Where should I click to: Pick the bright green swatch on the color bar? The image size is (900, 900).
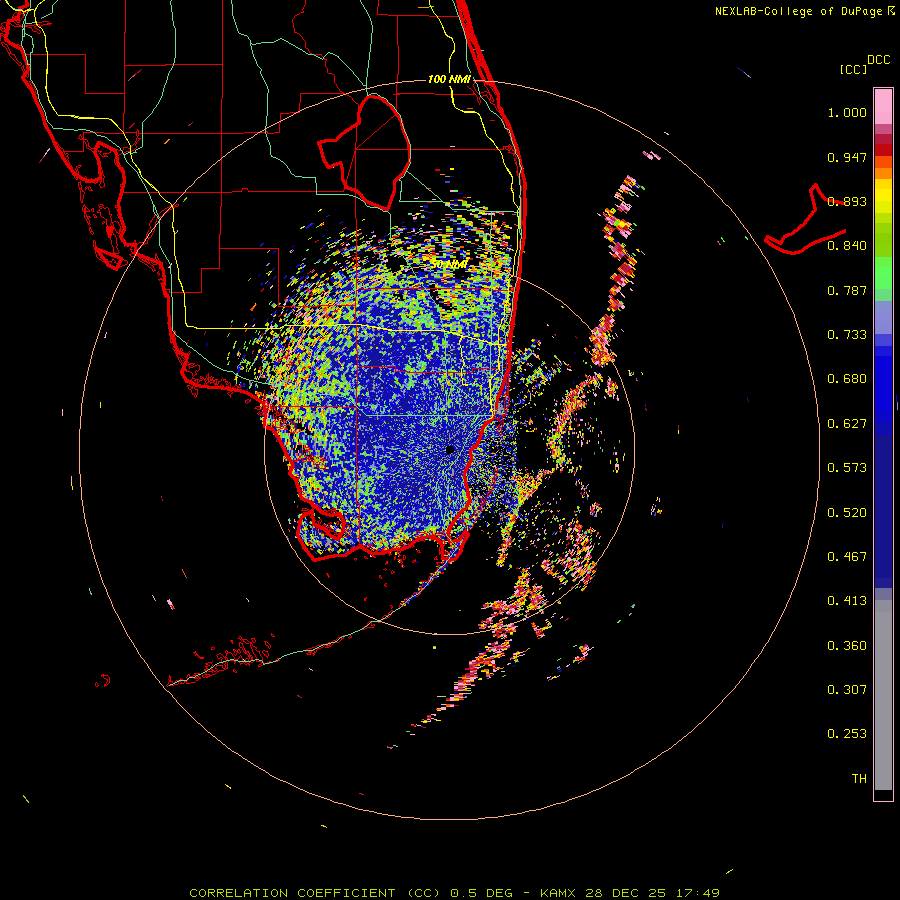pyautogui.click(x=883, y=273)
